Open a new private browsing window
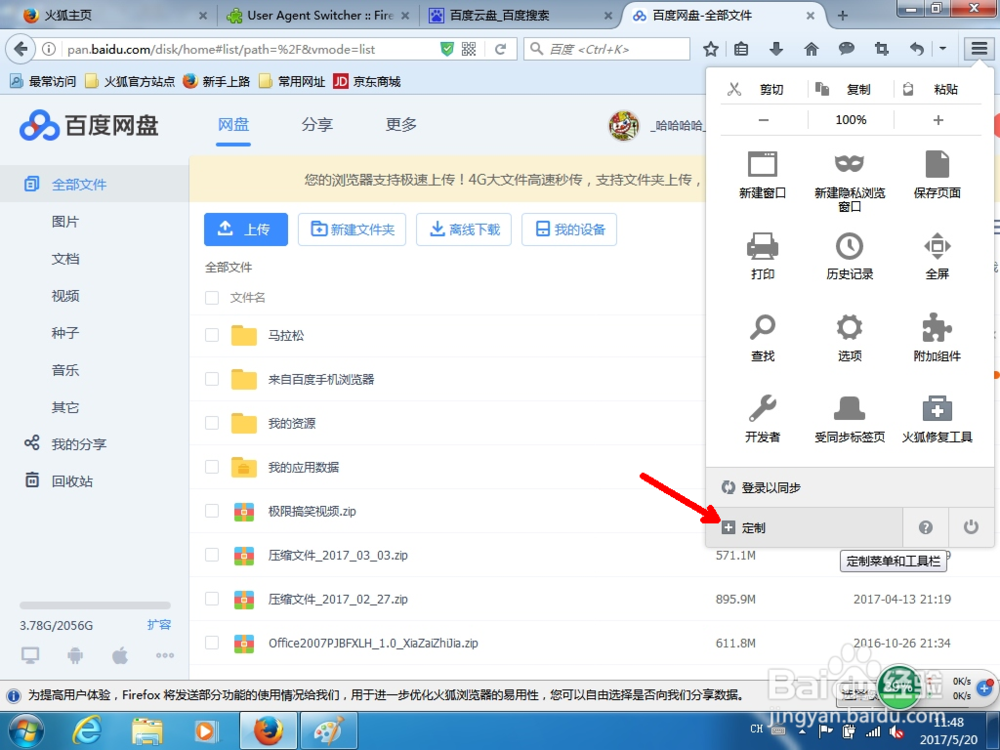Viewport: 1000px width, 750px height. 849,180
